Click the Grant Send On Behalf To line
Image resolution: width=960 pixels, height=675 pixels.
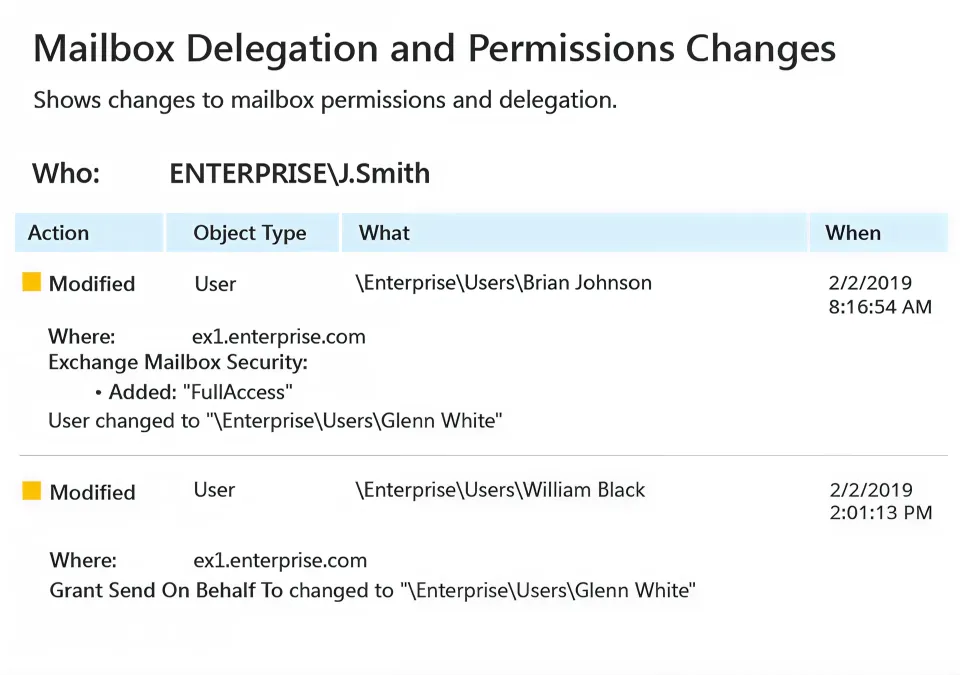[372, 591]
